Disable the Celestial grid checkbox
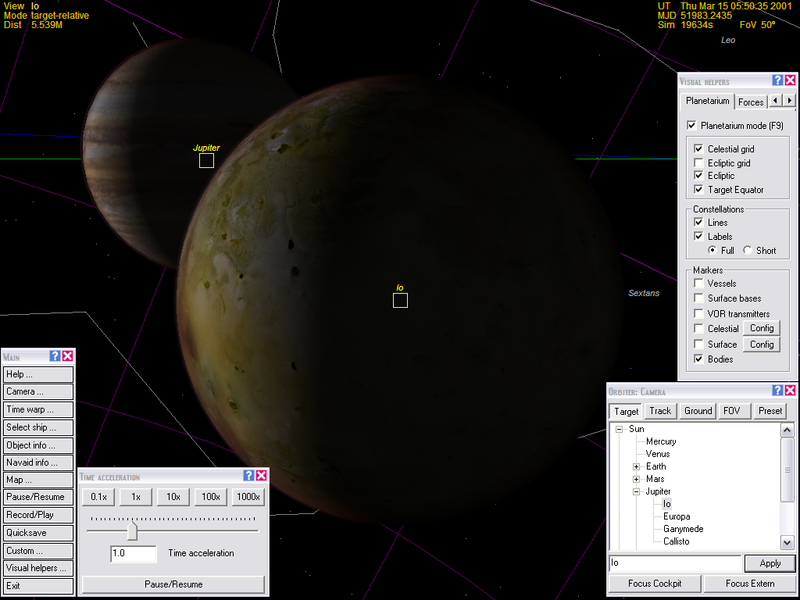Viewport: 800px width, 600px height. click(x=699, y=149)
